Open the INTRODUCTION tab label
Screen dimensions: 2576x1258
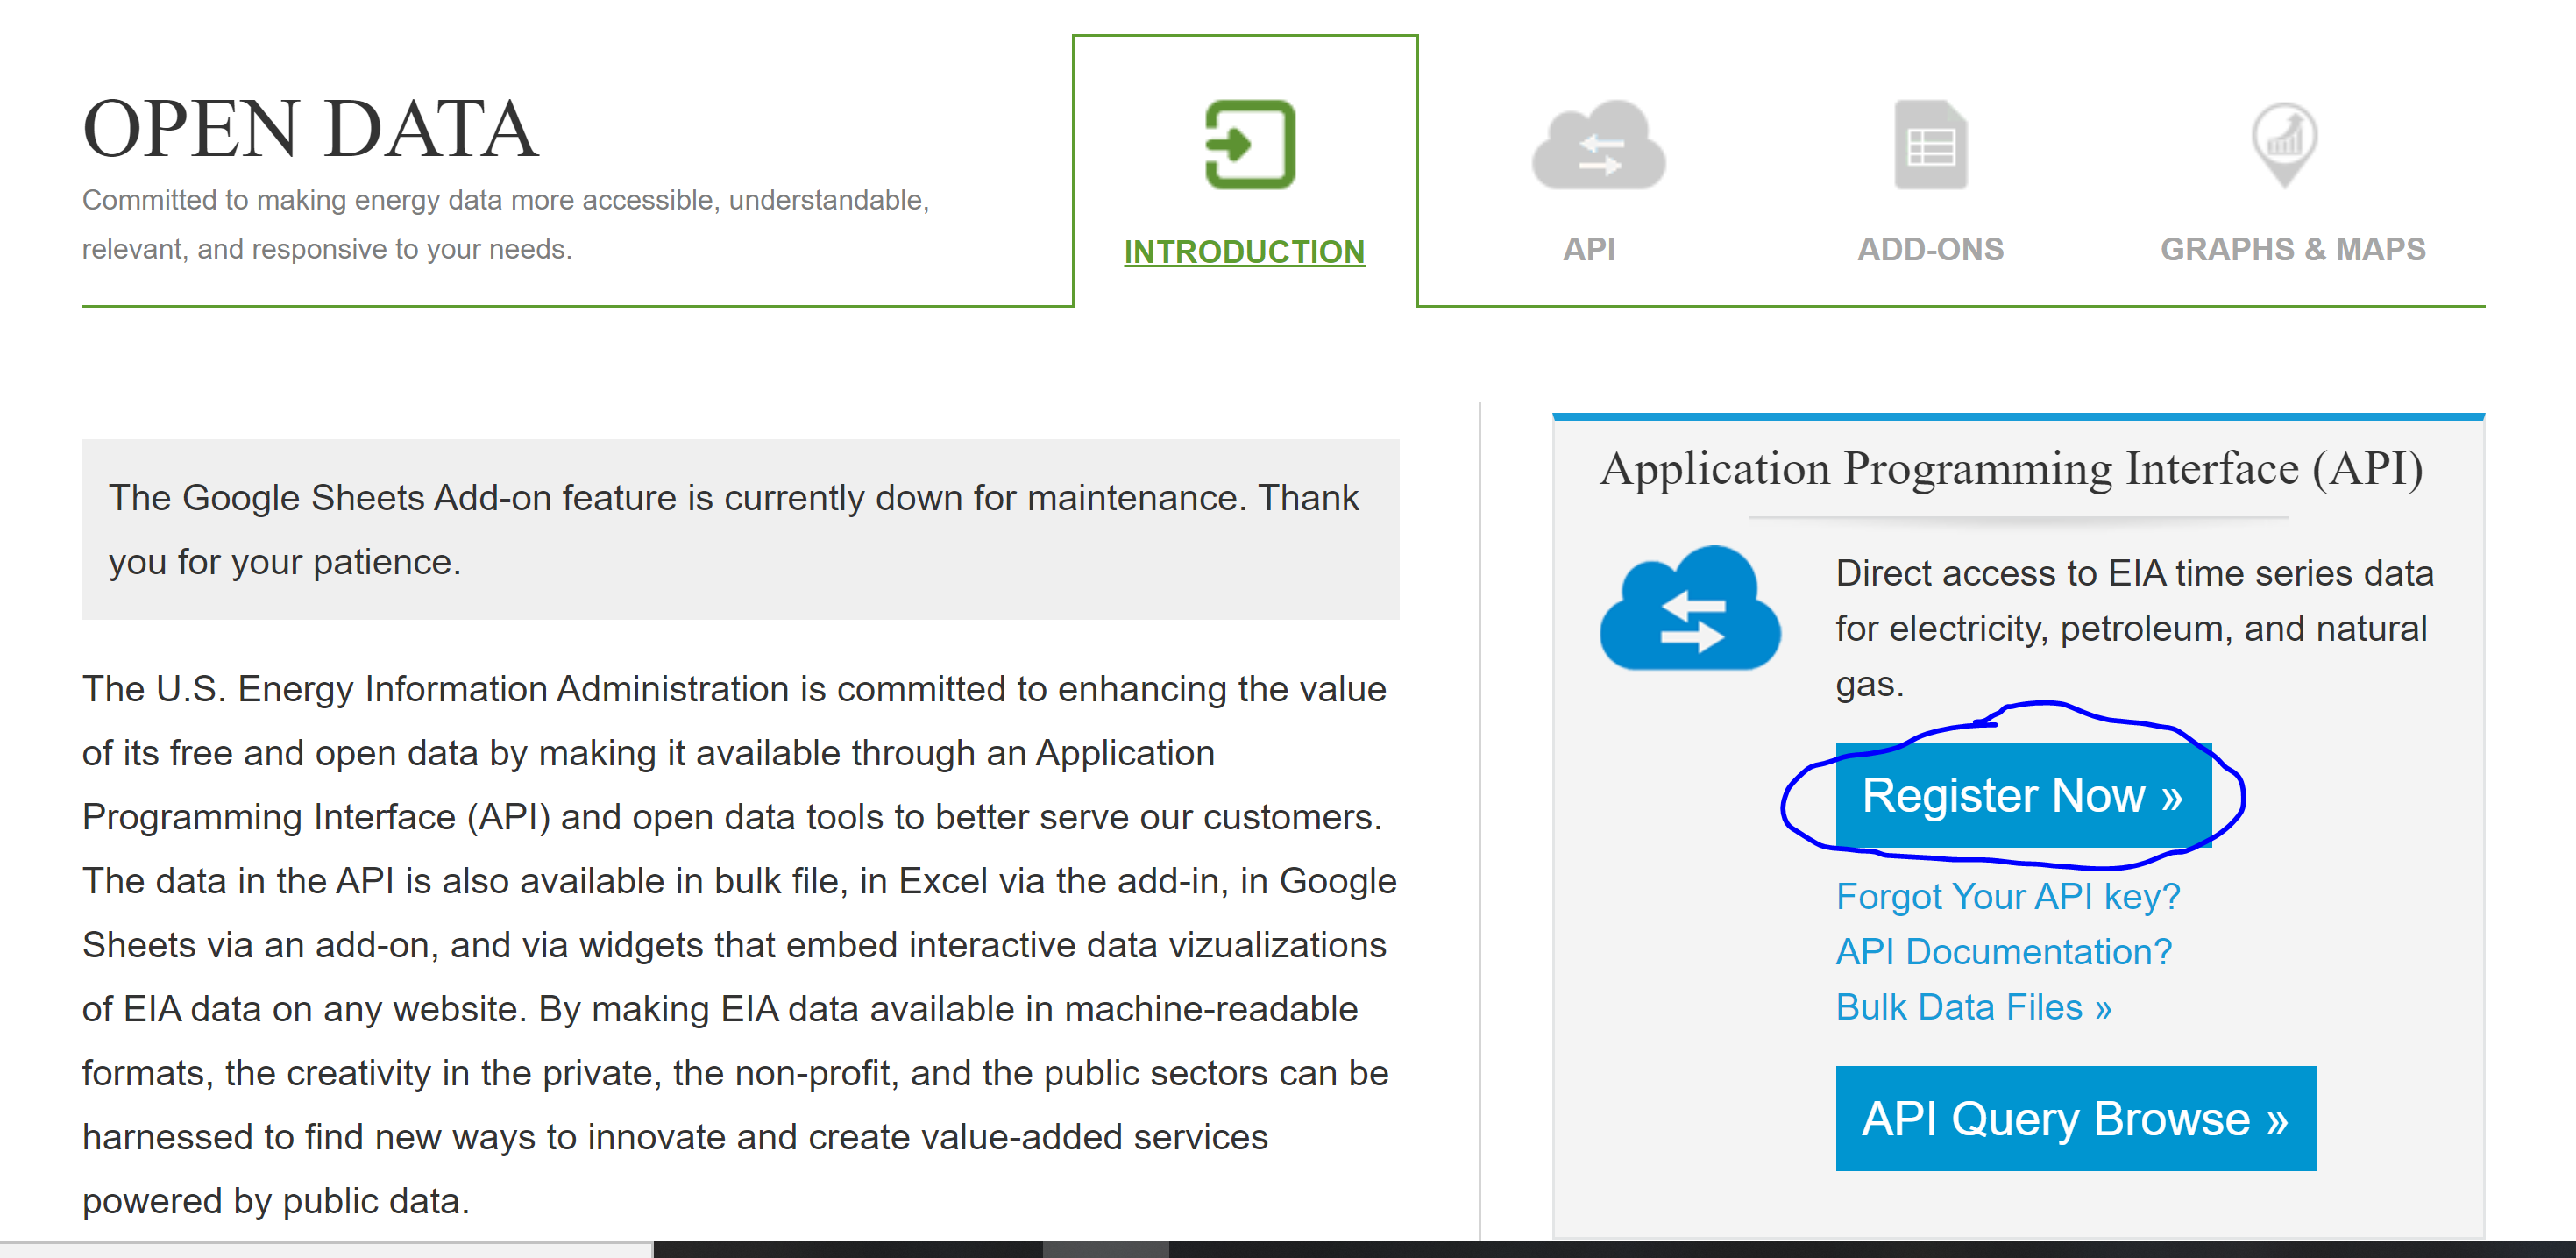pyautogui.click(x=1244, y=251)
